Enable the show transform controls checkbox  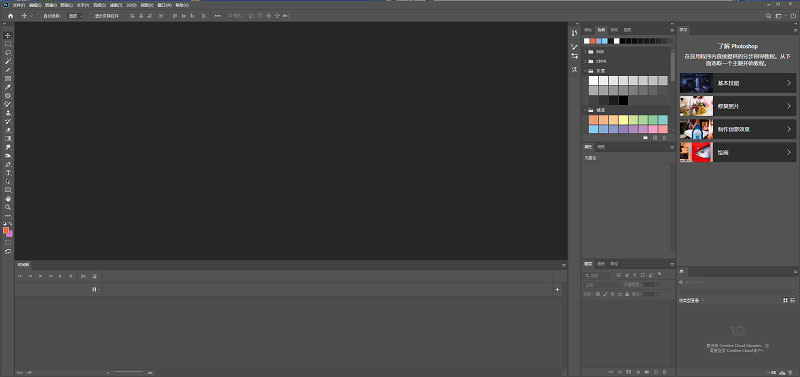[x=91, y=16]
